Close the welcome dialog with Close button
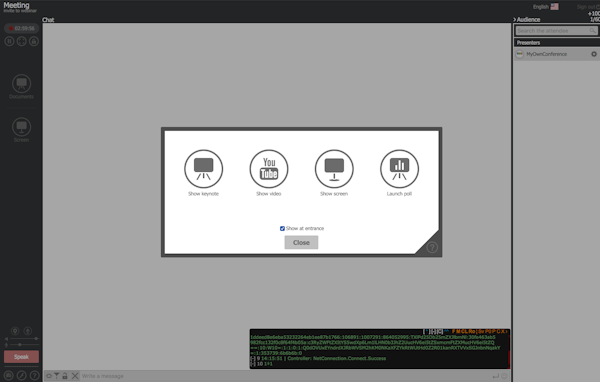The height and width of the screenshot is (382, 600). (301, 242)
